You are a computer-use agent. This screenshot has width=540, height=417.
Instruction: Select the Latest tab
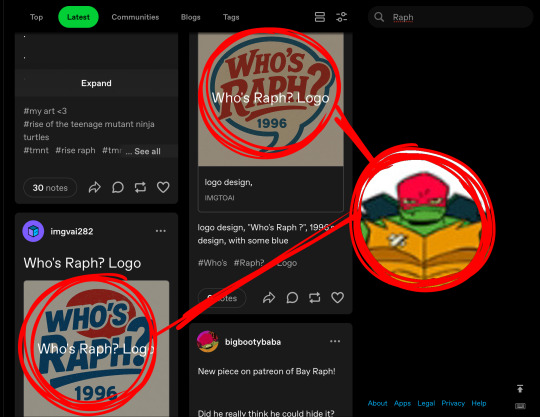tap(78, 17)
